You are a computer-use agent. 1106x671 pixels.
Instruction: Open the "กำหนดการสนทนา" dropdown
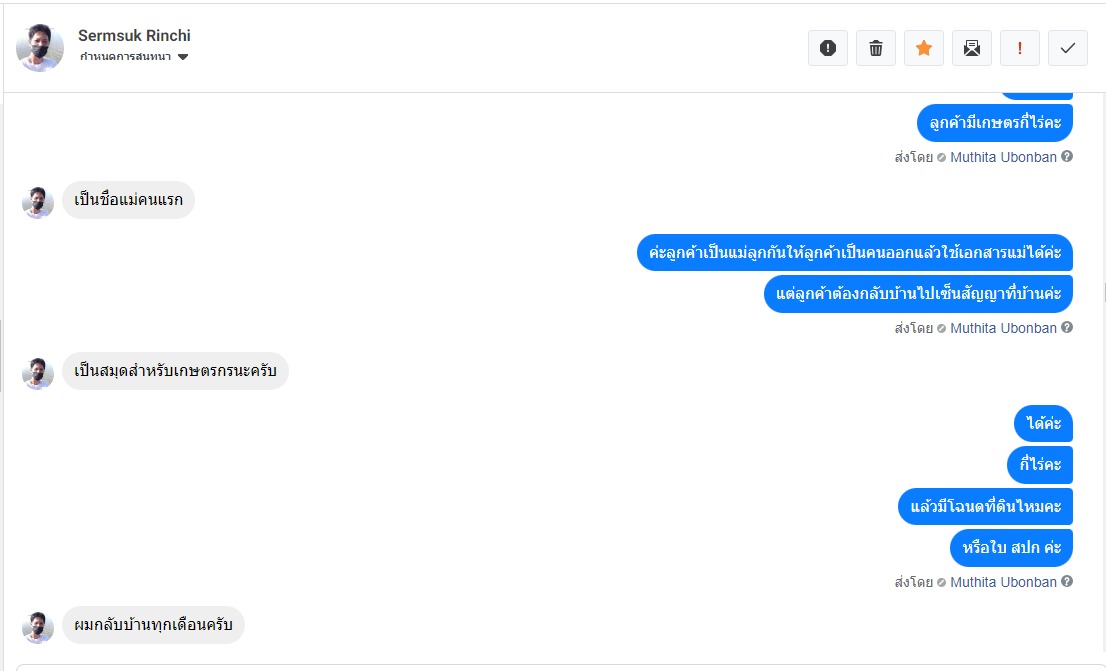click(x=135, y=57)
